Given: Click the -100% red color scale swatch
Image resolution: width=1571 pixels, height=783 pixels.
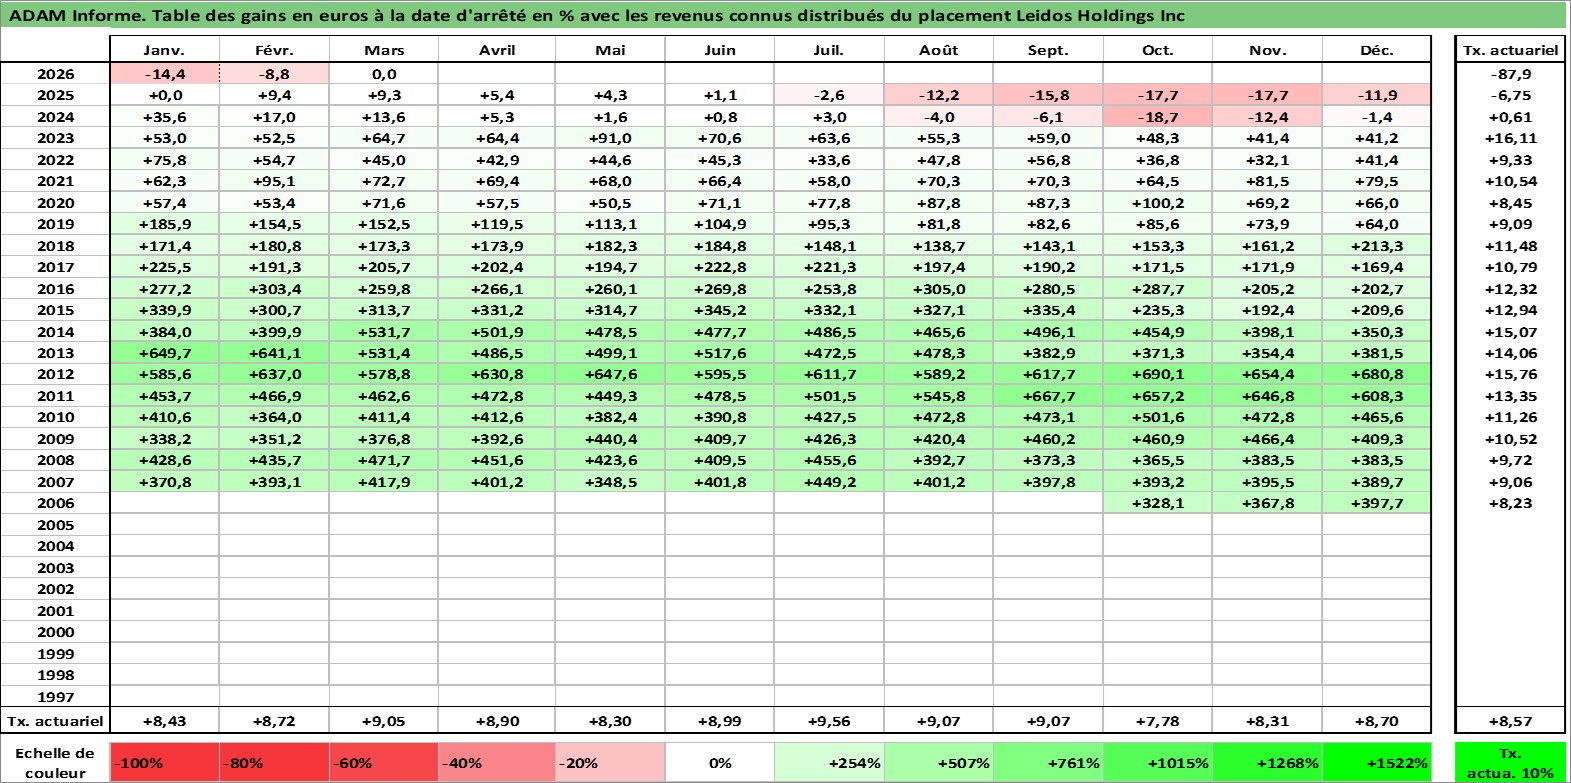Looking at the screenshot, I should point(164,762).
